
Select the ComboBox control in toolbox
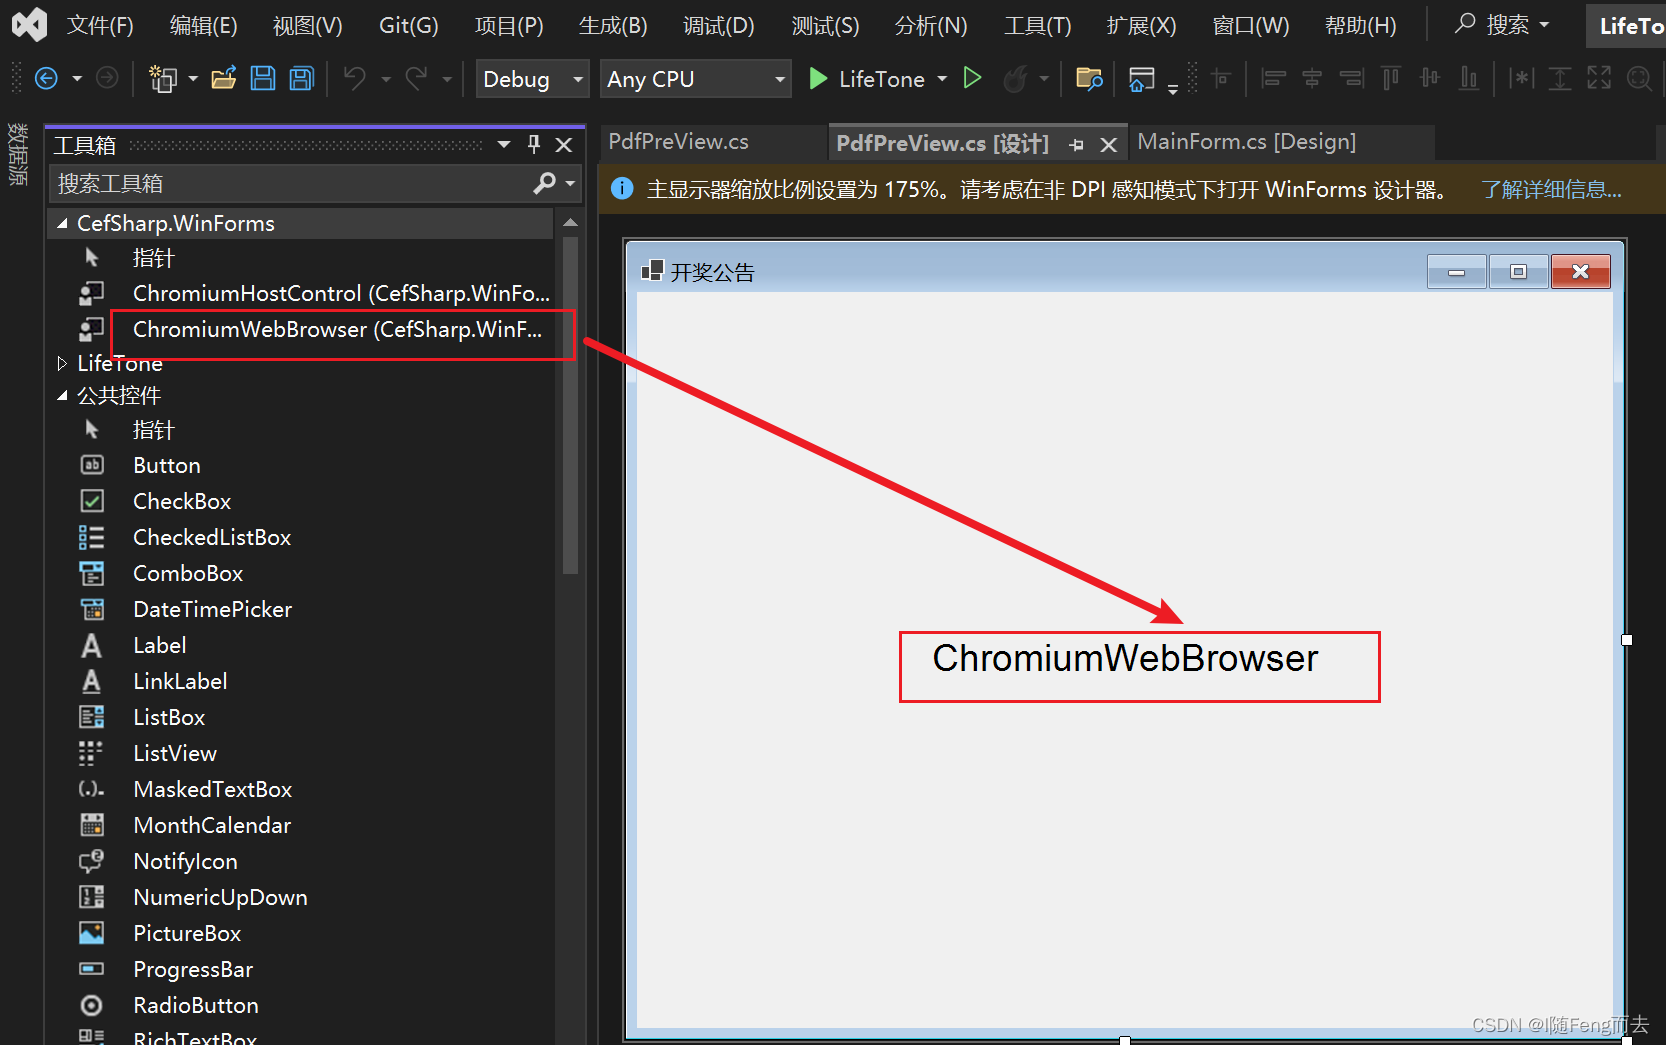pos(300,573)
